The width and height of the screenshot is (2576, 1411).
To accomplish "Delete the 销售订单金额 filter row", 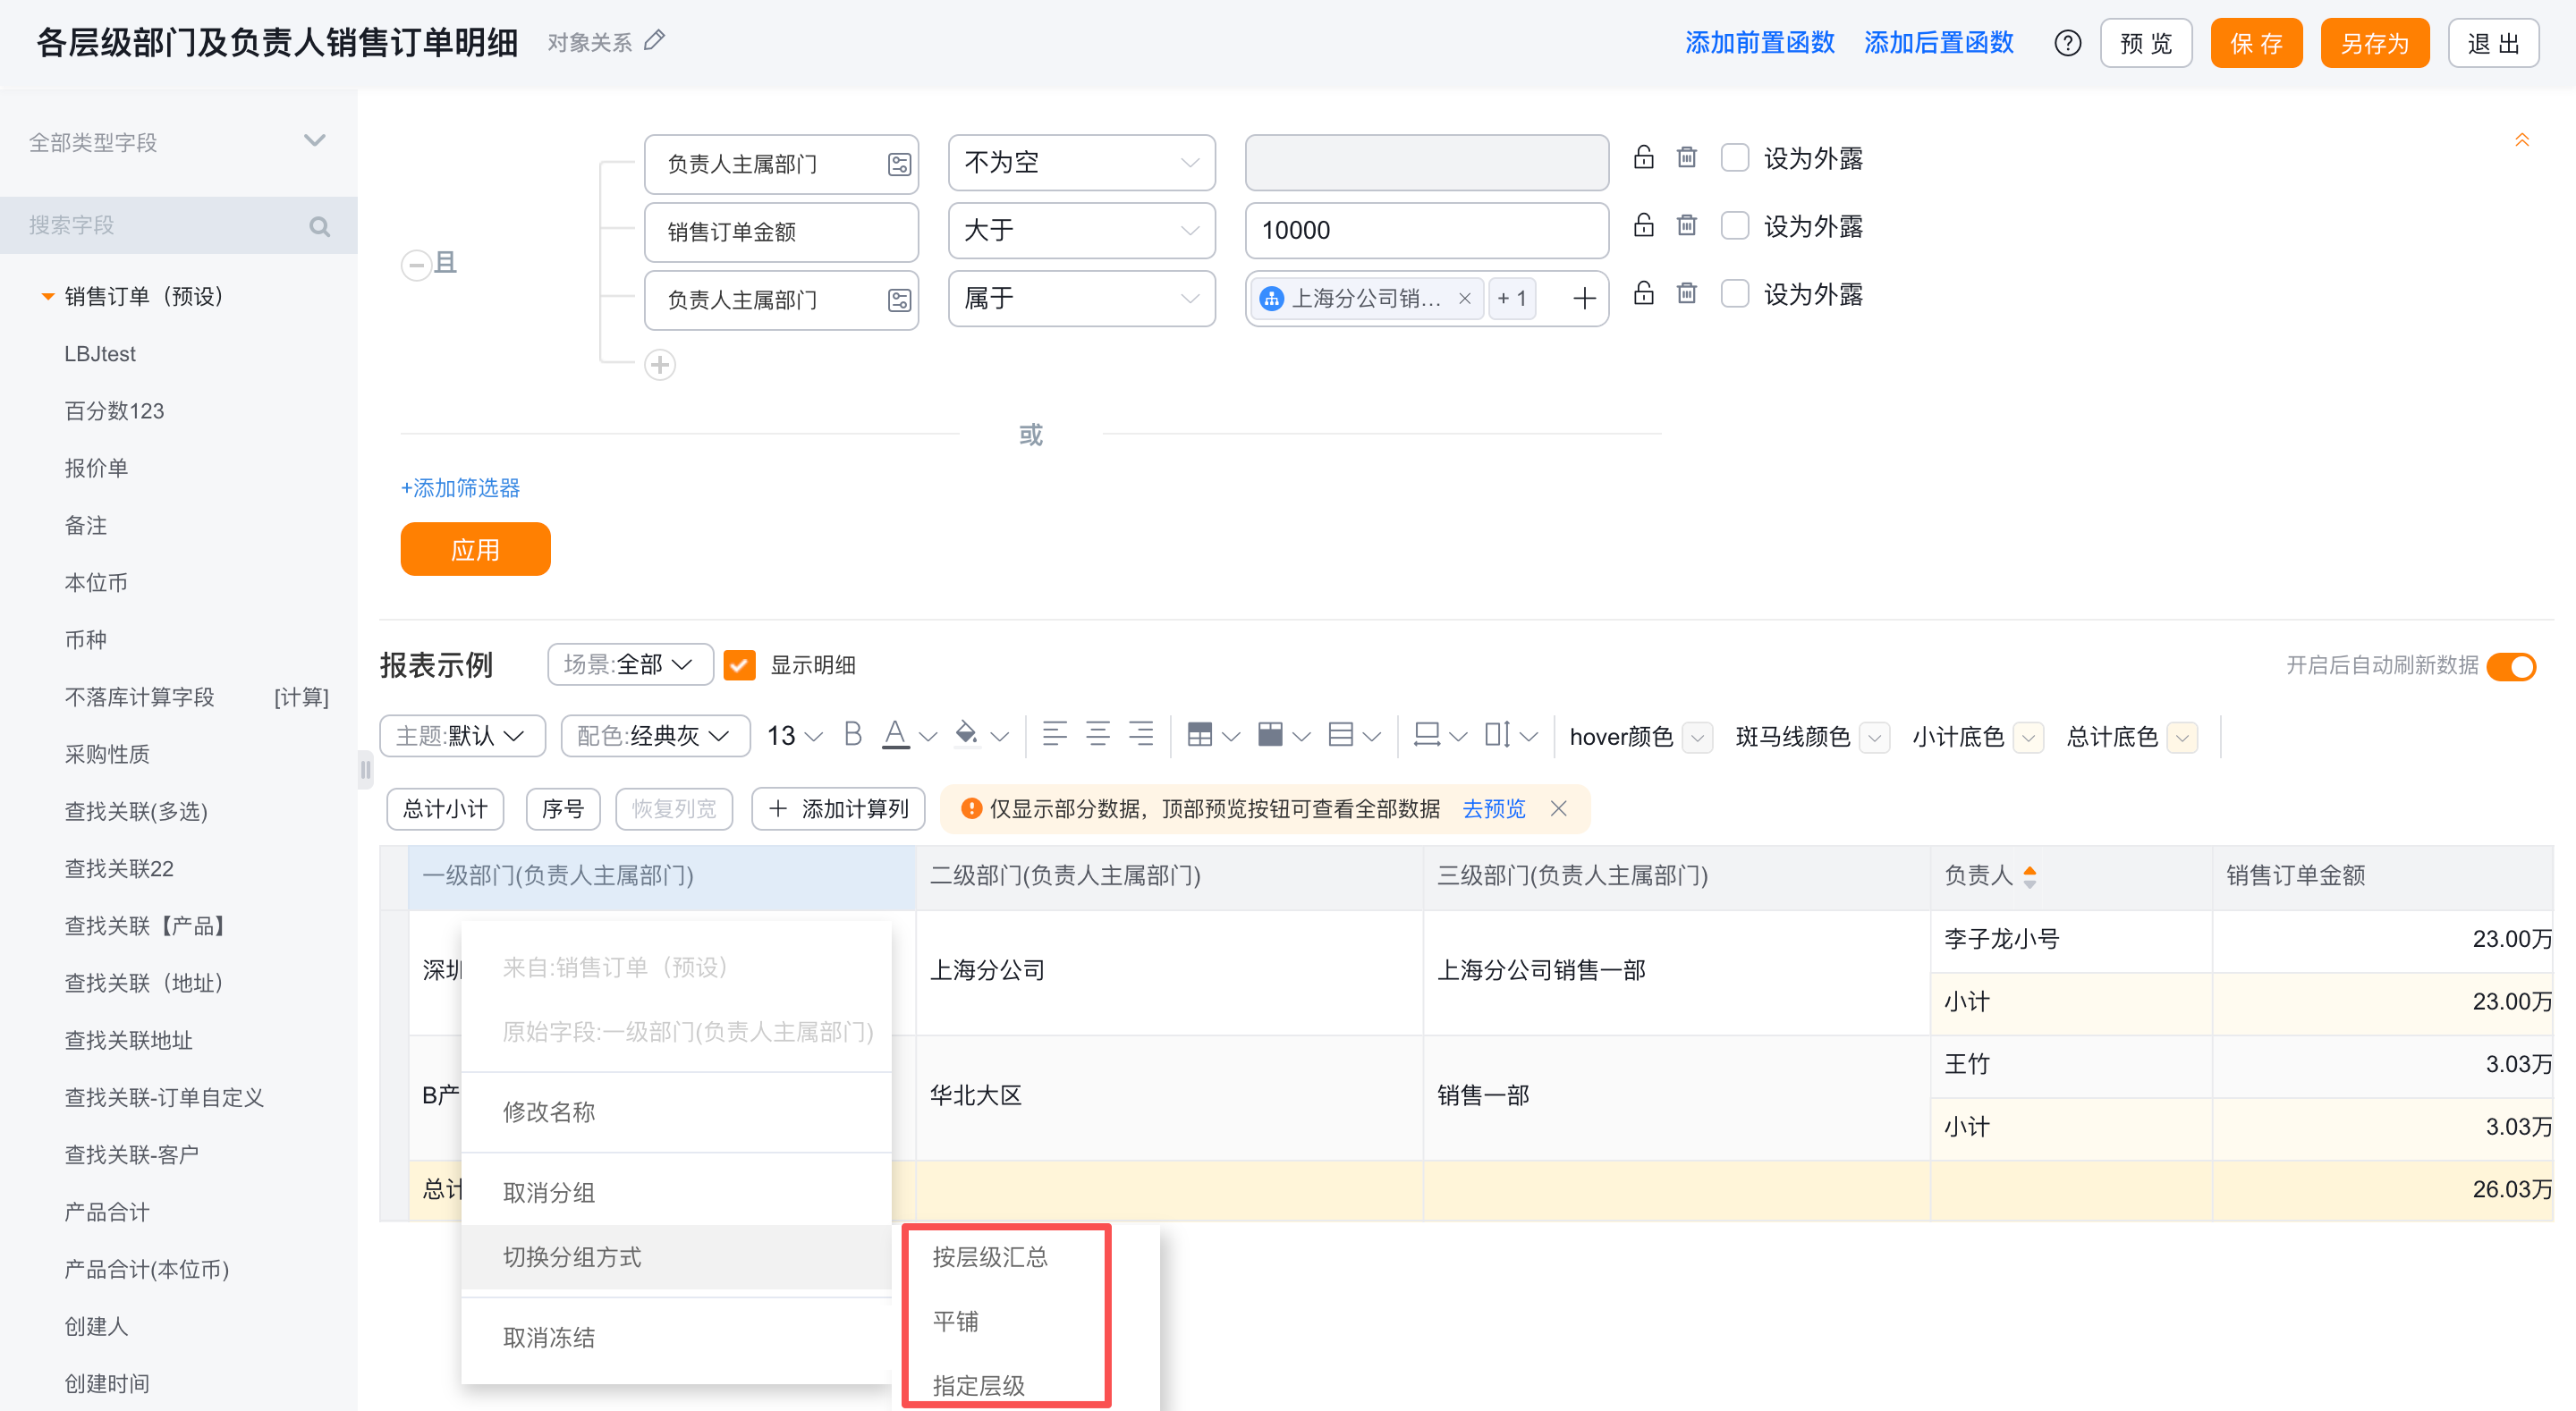I will [x=1686, y=225].
